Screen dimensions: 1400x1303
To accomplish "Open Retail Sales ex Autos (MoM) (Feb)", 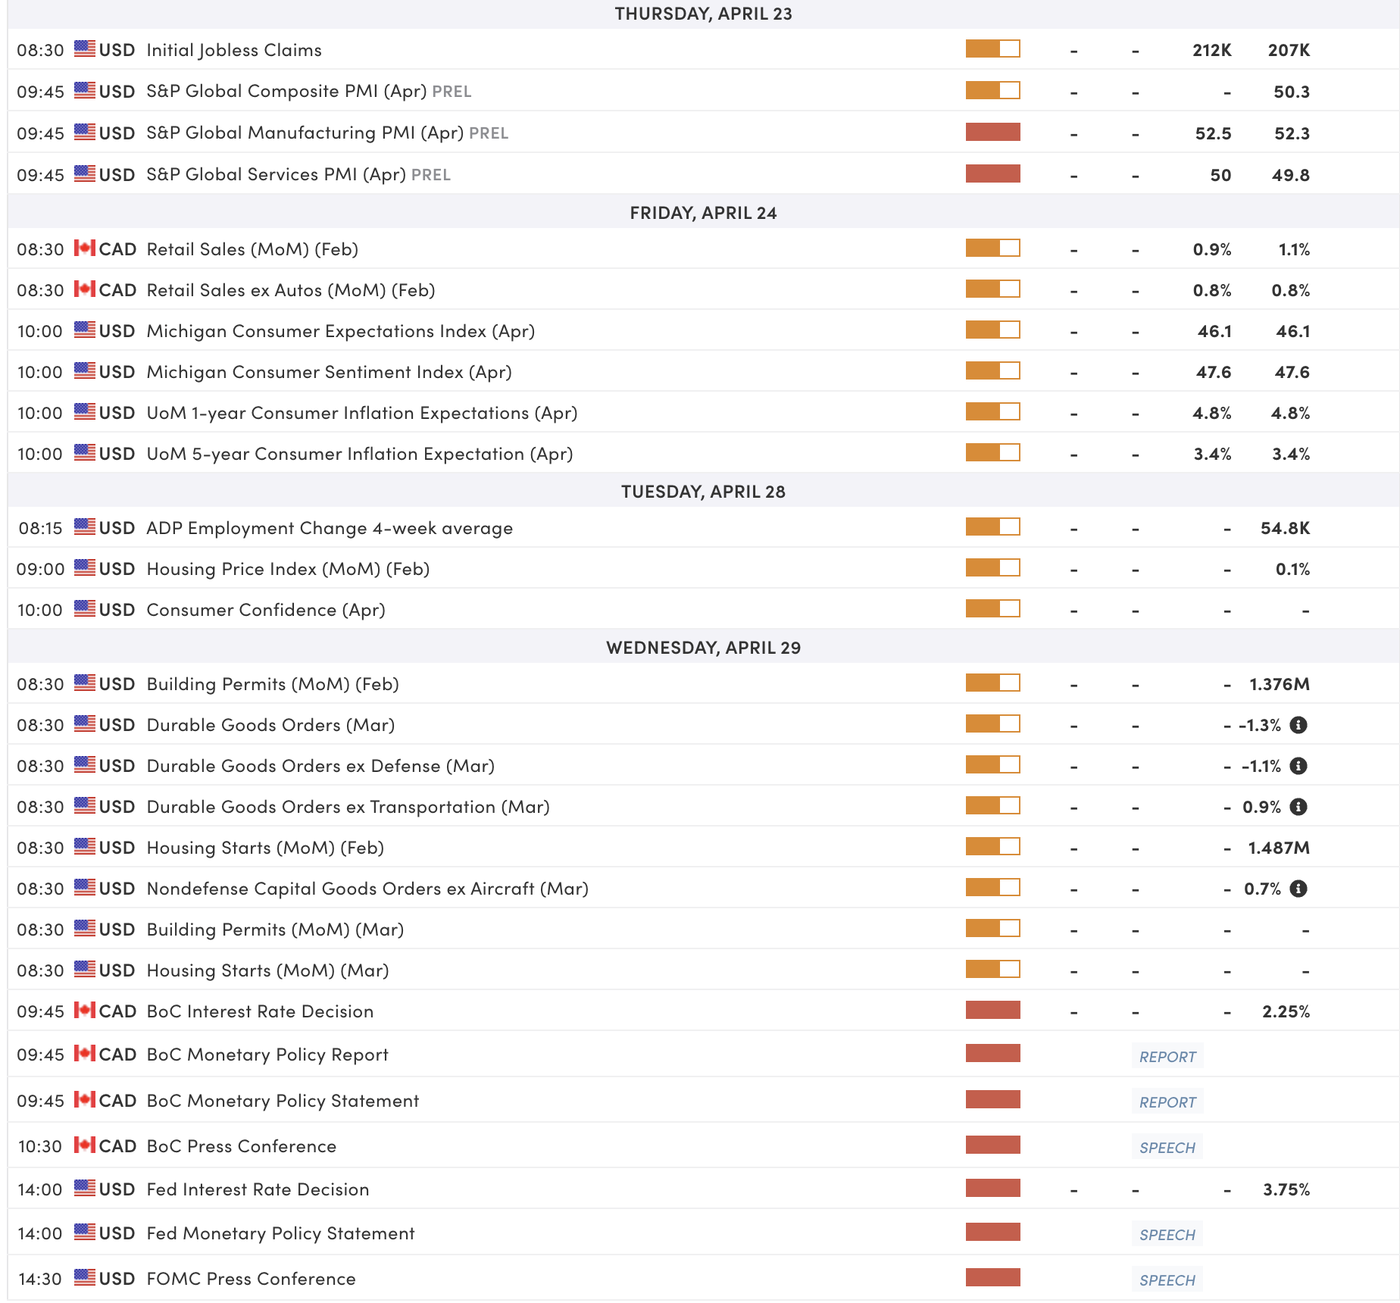I will click(291, 290).
